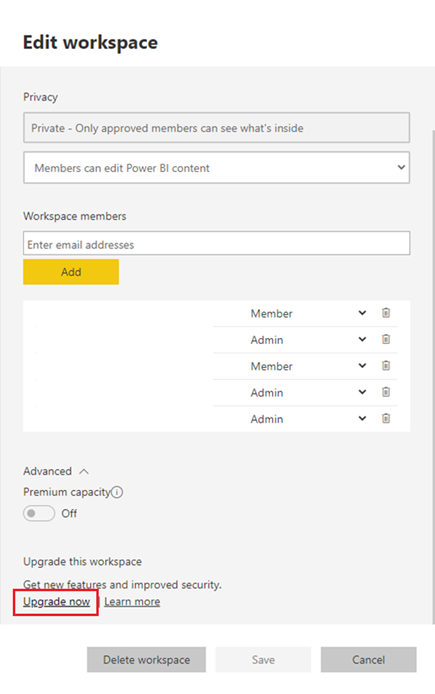Open the Members can edit Power BI content dropdown
Image resolution: width=435 pixels, height=694 pixels.
[x=216, y=168]
